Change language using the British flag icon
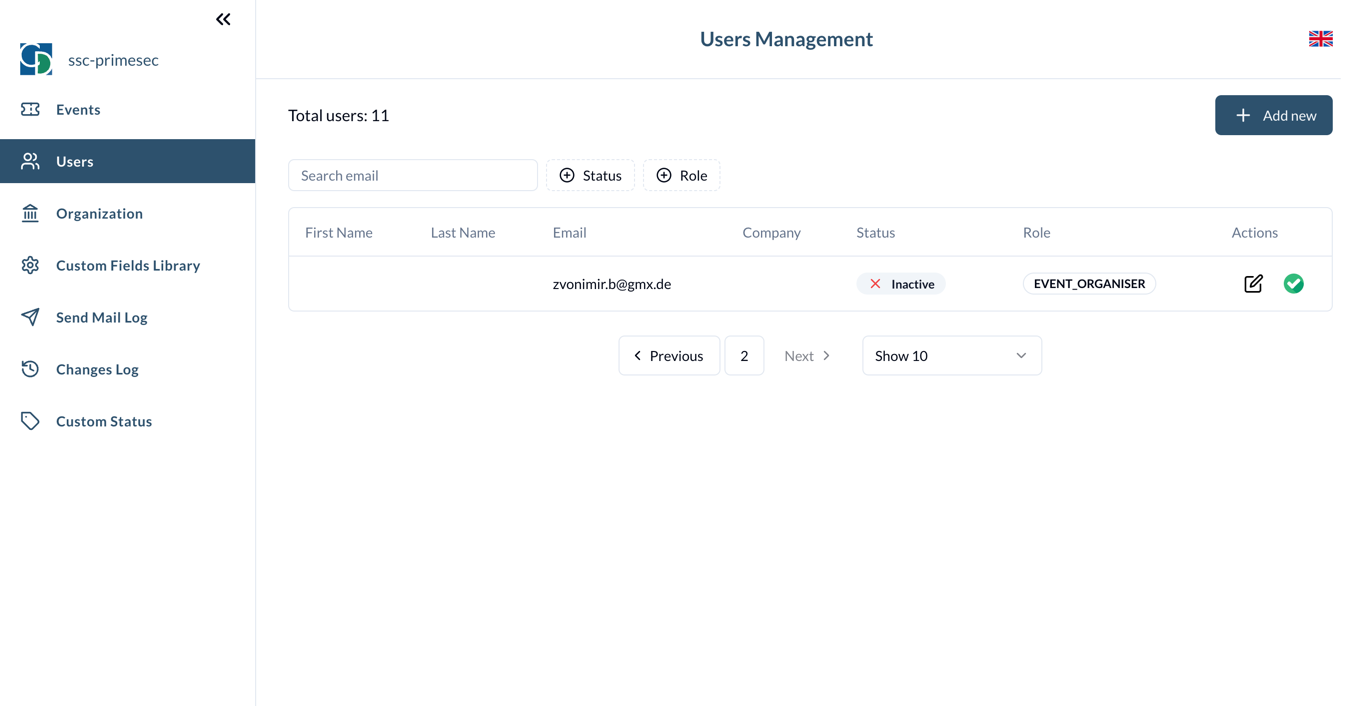The height and width of the screenshot is (706, 1361). point(1320,38)
